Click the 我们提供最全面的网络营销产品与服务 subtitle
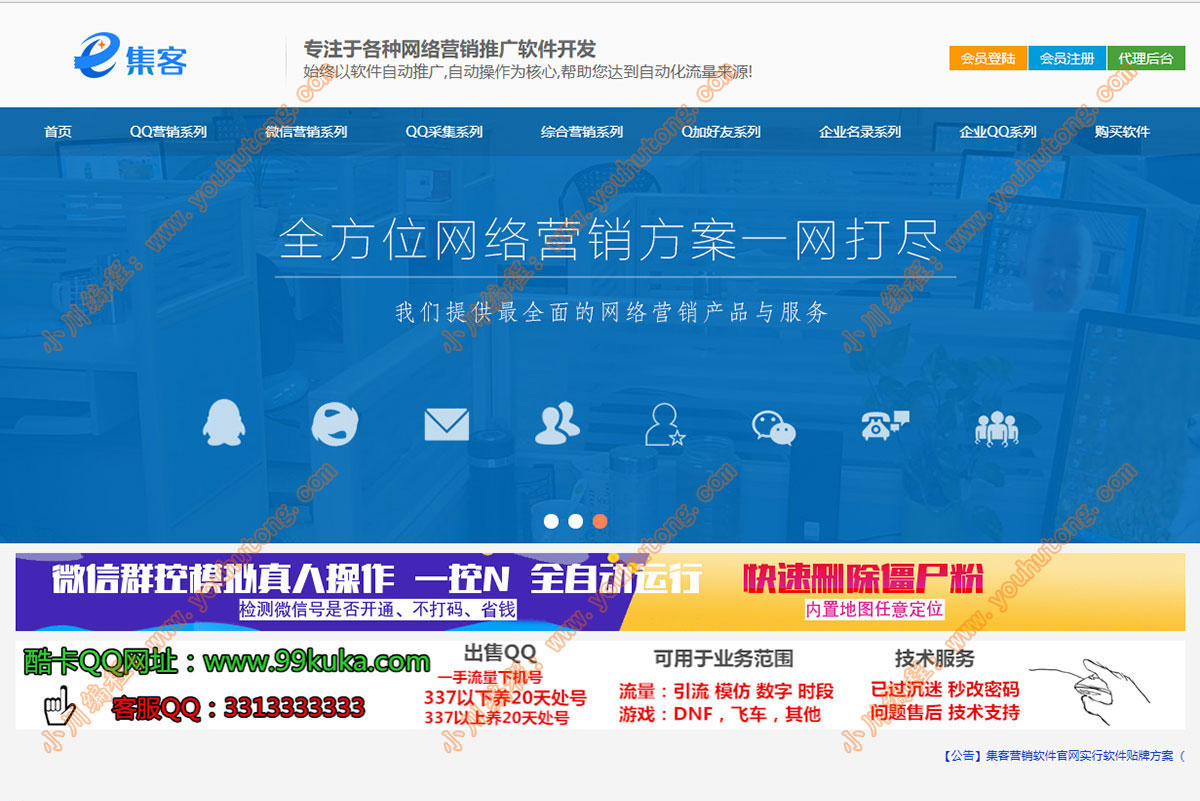Screen dimensions: 1200x801 point(612,312)
